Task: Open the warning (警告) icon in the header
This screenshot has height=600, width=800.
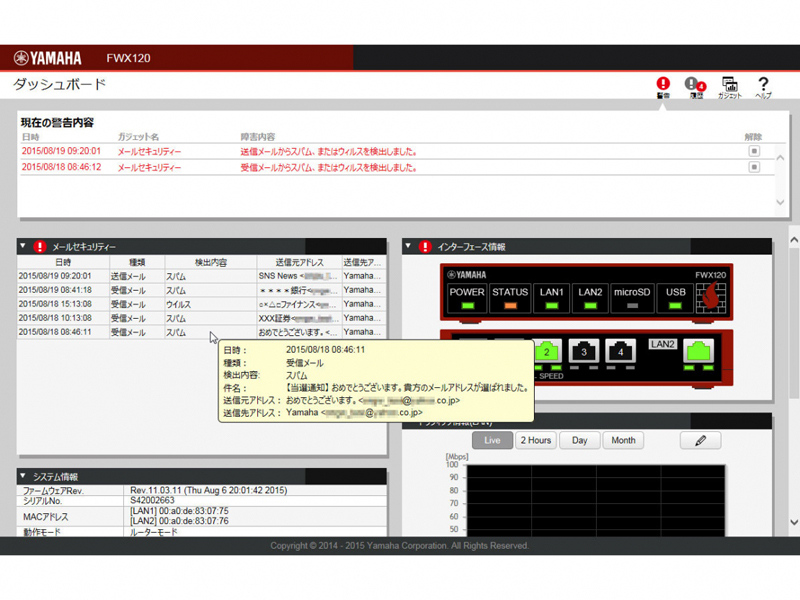Action: [663, 87]
